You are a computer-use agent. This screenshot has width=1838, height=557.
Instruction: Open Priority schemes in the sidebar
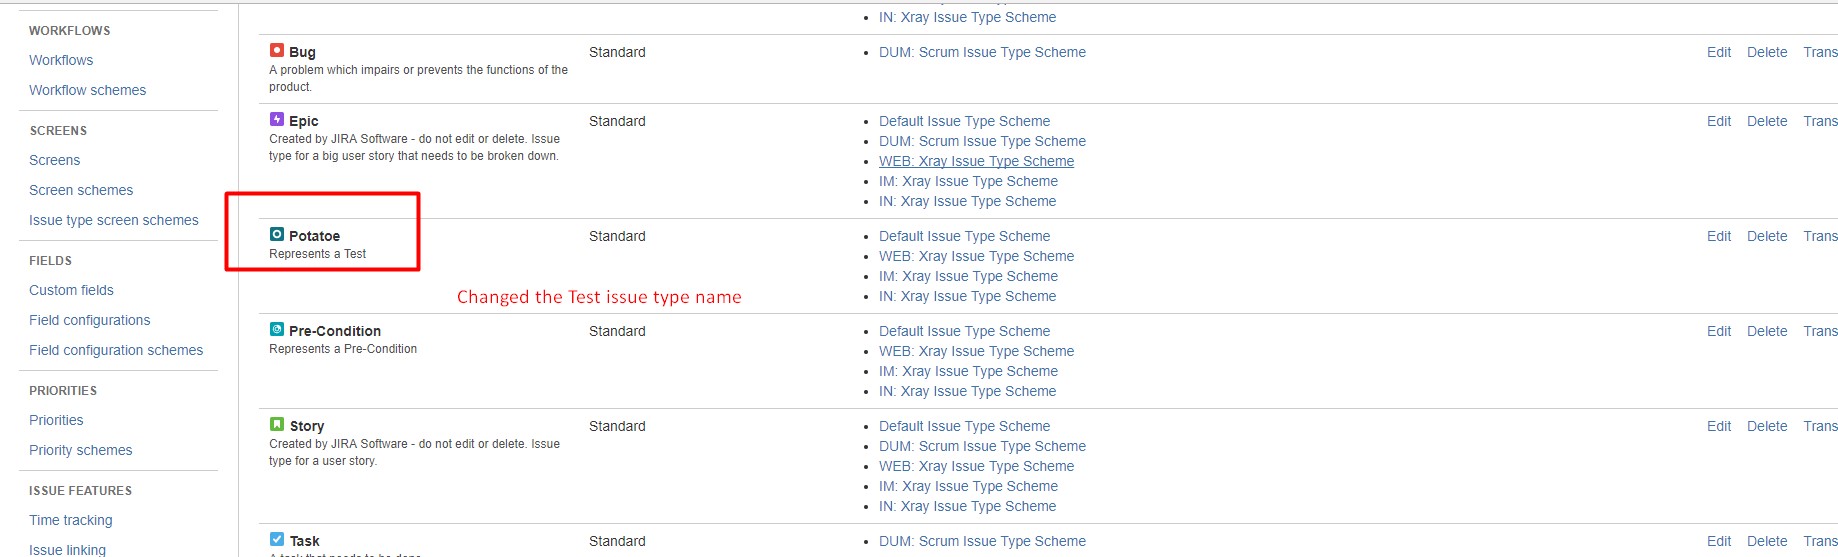pos(80,450)
